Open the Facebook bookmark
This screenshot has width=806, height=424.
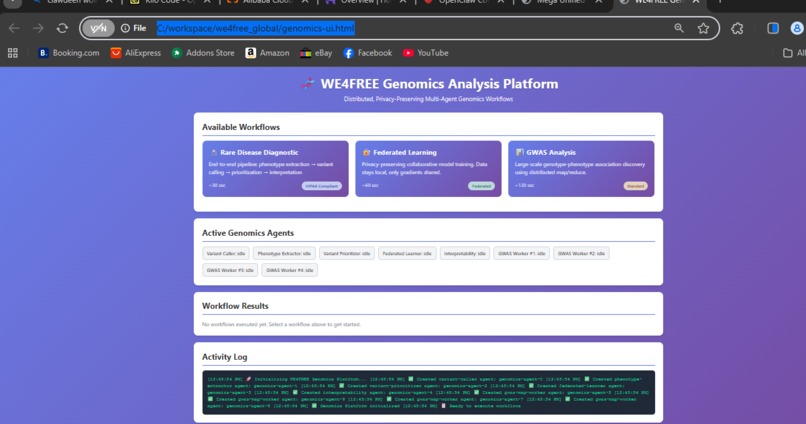[368, 53]
